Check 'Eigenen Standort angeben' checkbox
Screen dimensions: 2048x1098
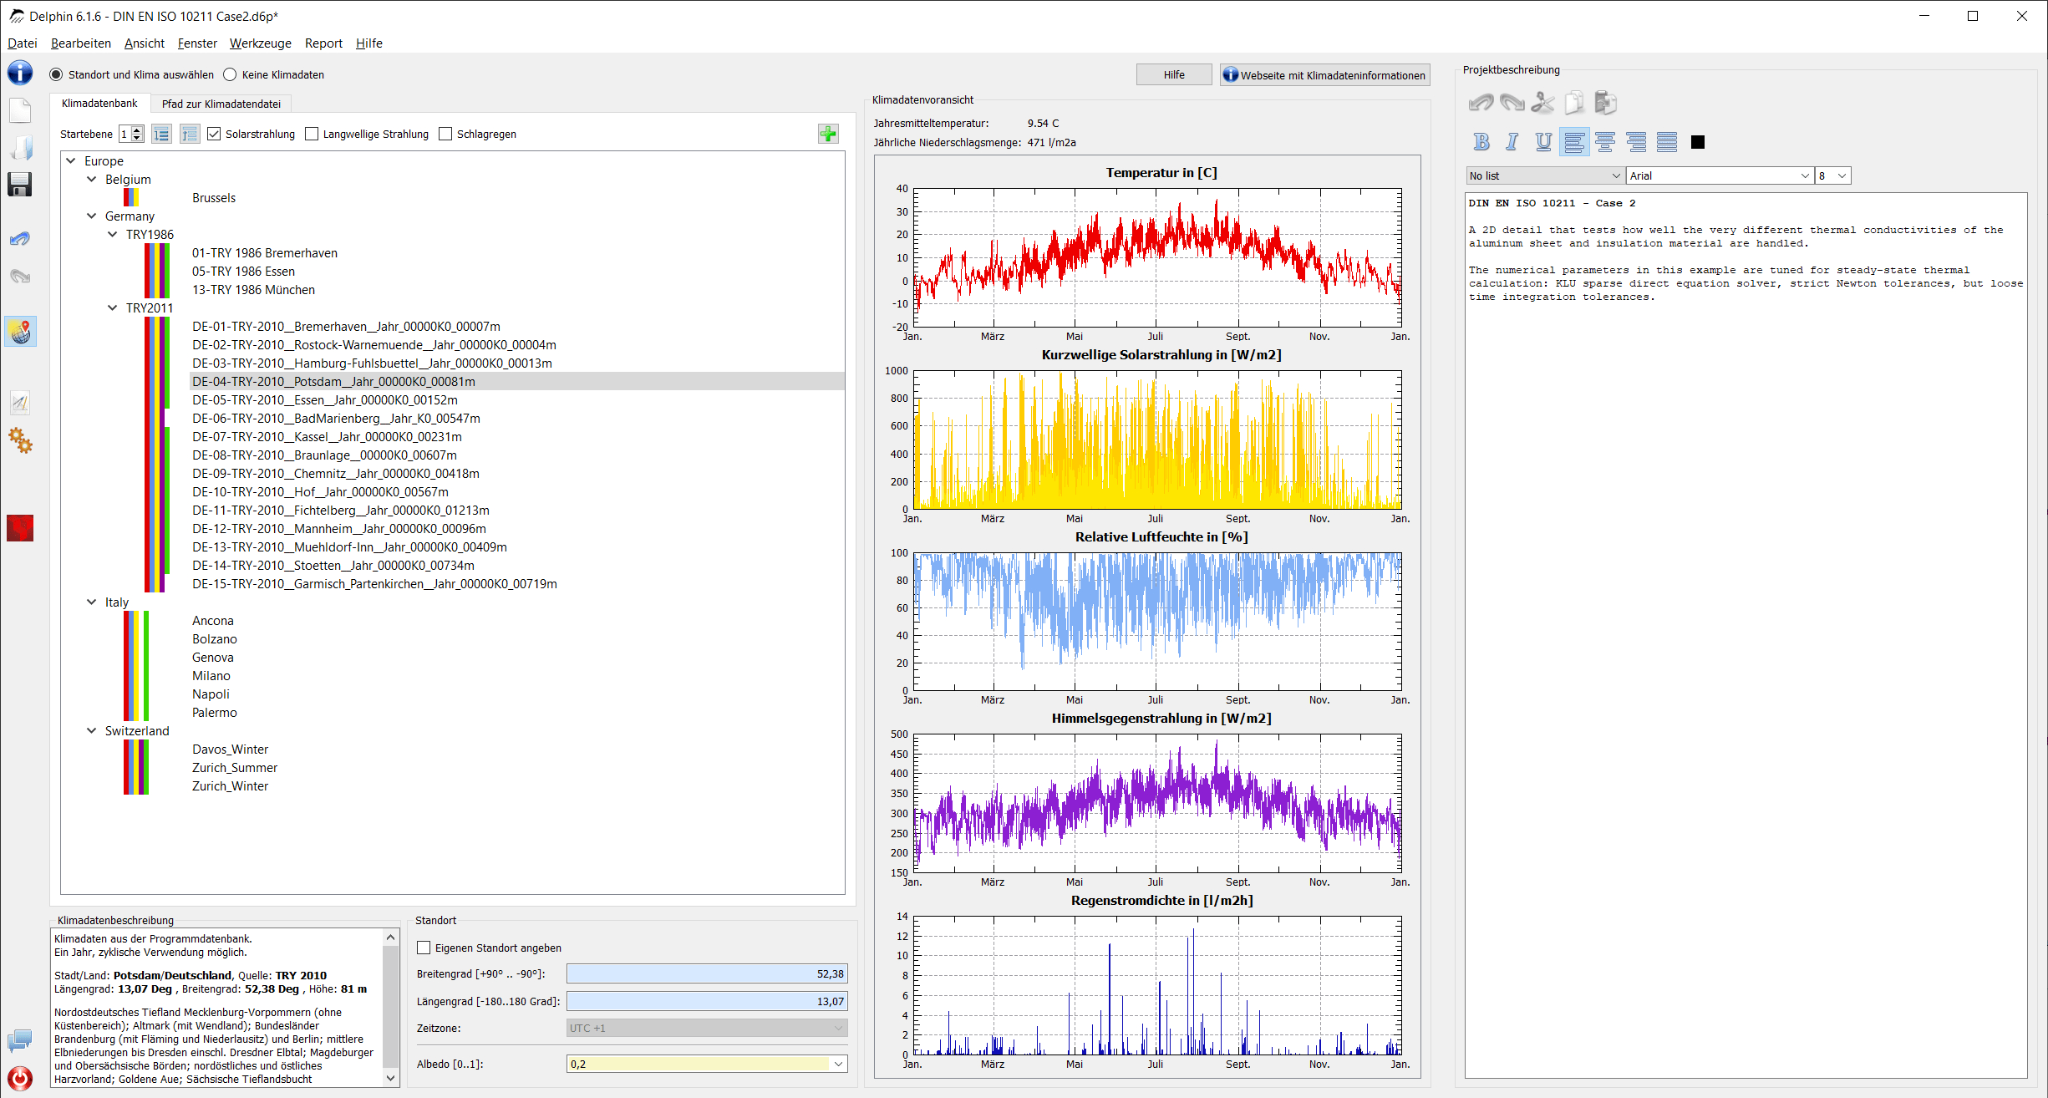424,948
